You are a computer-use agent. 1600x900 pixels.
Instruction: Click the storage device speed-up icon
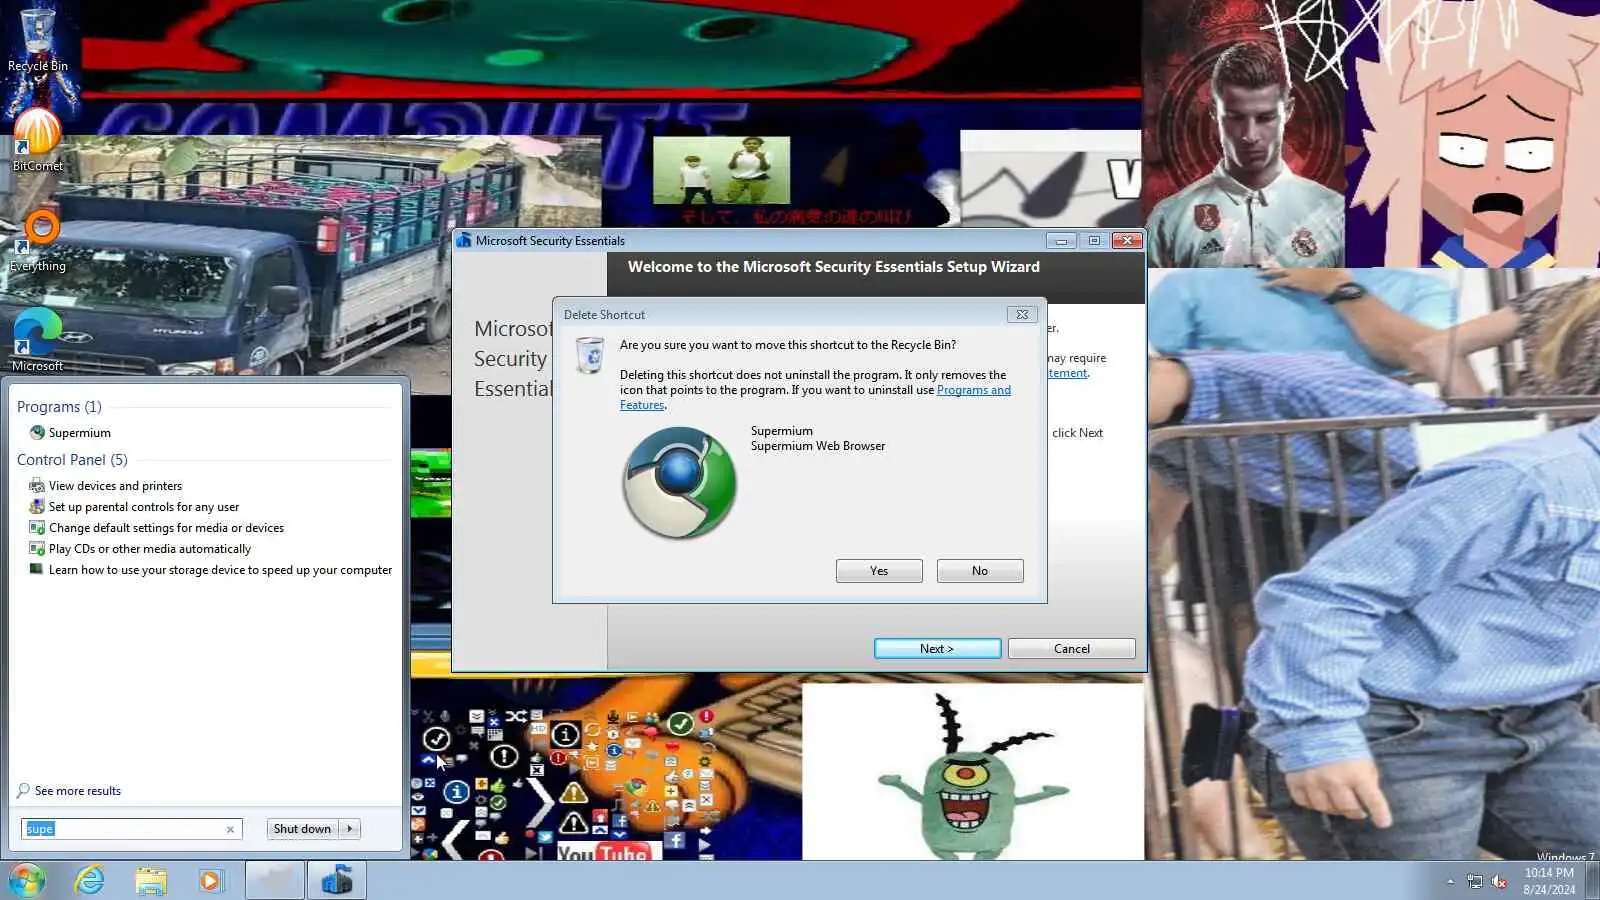37,570
